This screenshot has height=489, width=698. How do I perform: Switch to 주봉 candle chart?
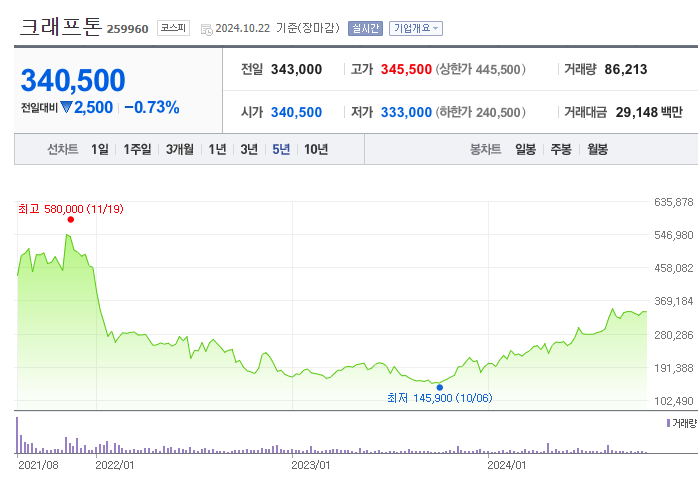click(561, 149)
